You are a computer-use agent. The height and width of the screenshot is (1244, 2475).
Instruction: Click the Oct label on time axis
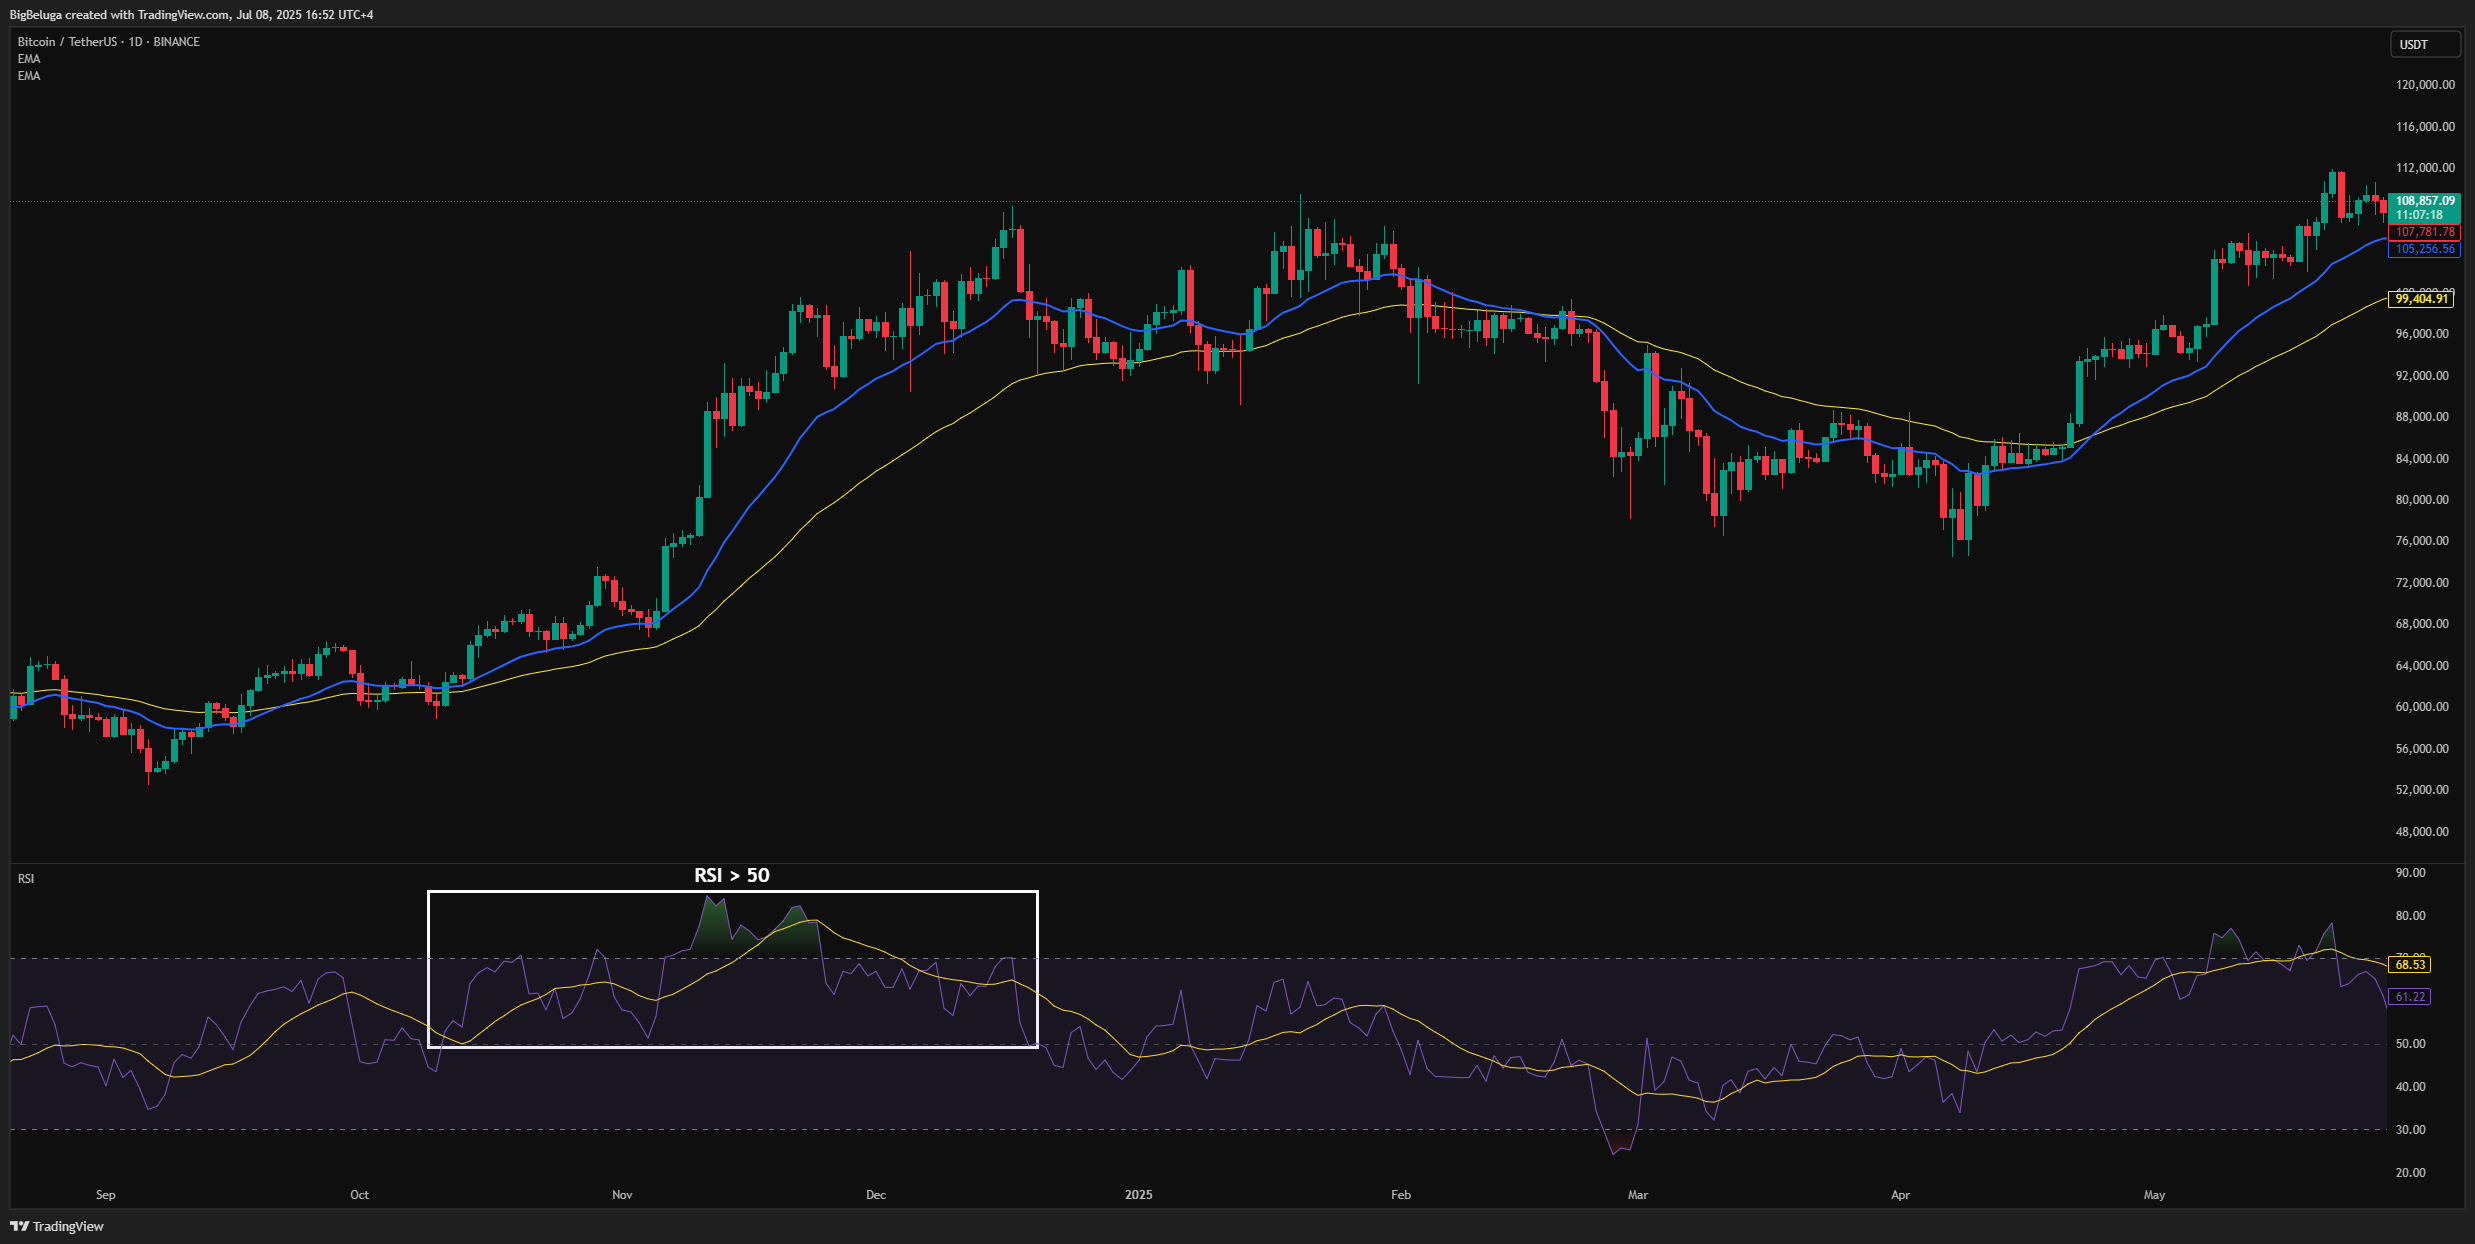tap(360, 1195)
